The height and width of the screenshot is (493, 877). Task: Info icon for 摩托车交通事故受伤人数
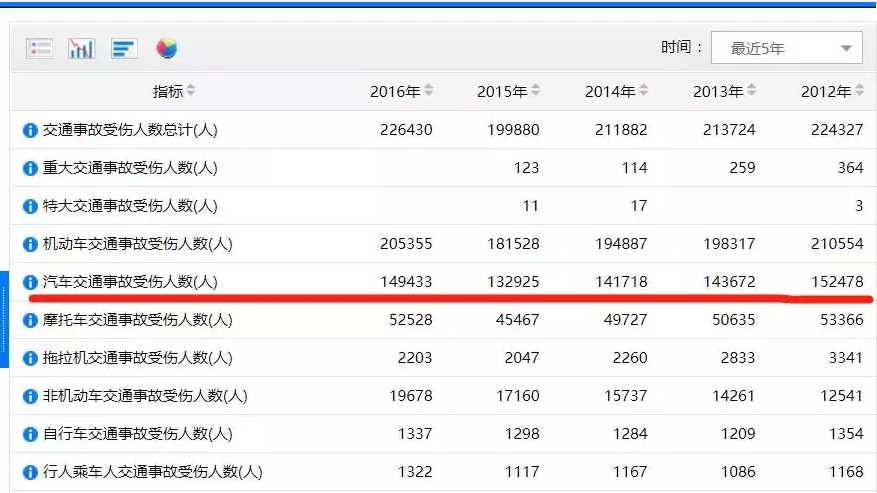coord(30,321)
